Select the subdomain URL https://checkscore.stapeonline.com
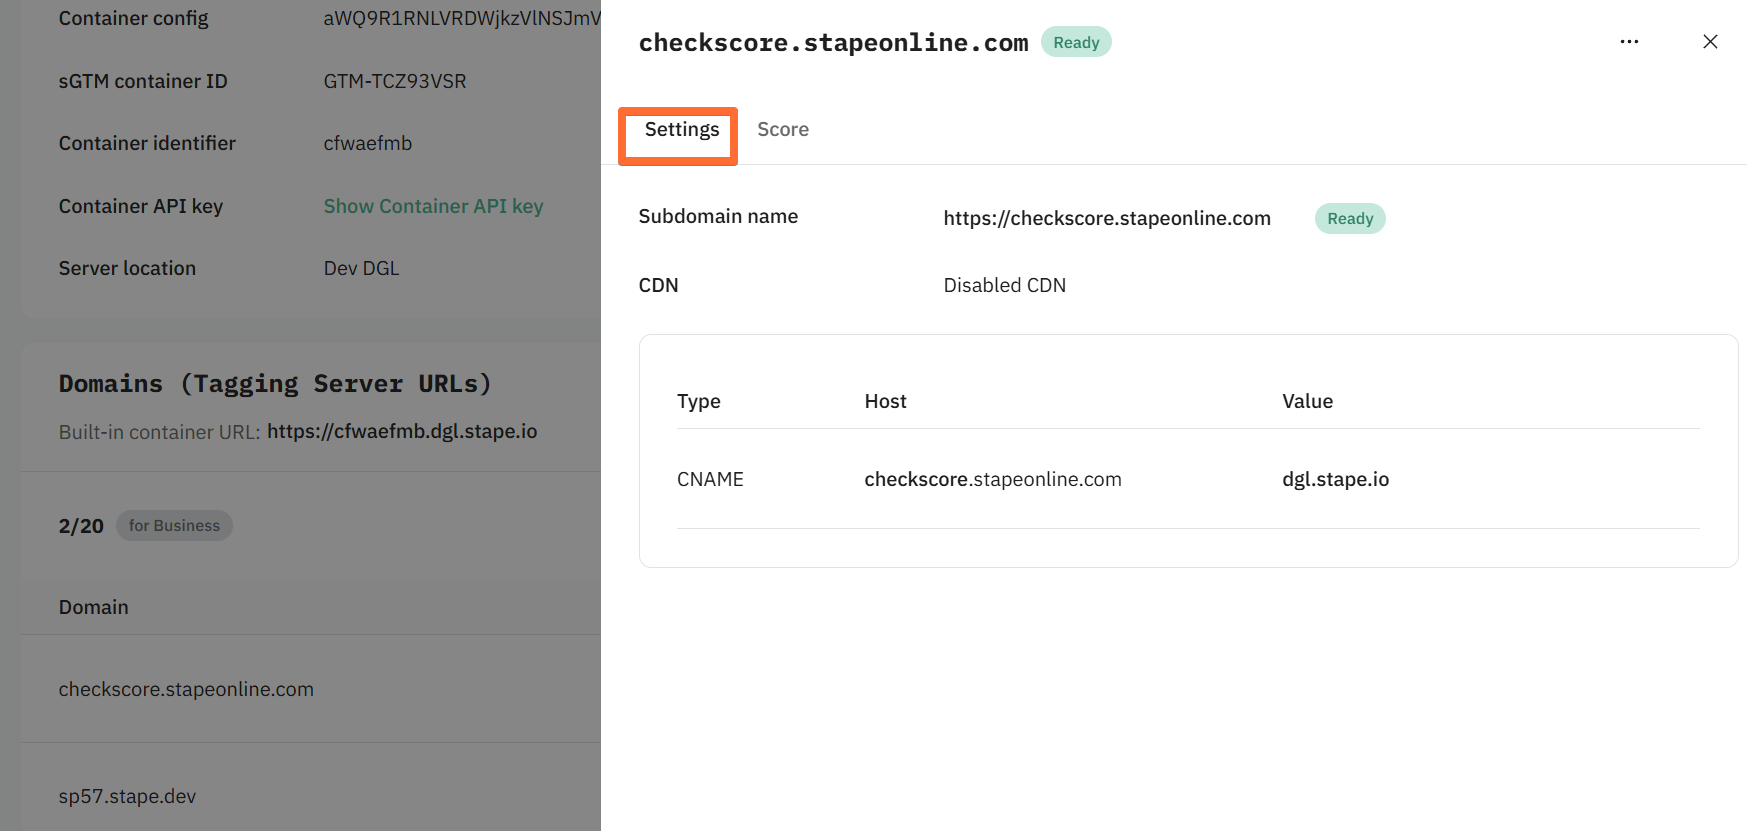 point(1107,218)
